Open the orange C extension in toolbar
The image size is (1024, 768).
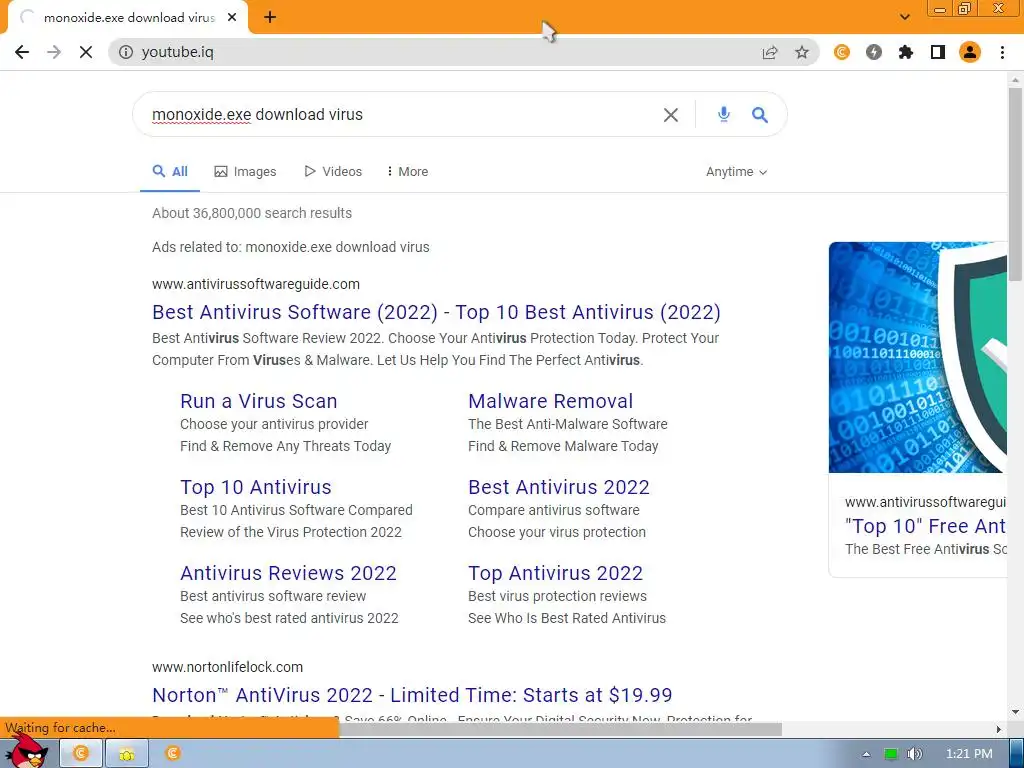point(842,52)
